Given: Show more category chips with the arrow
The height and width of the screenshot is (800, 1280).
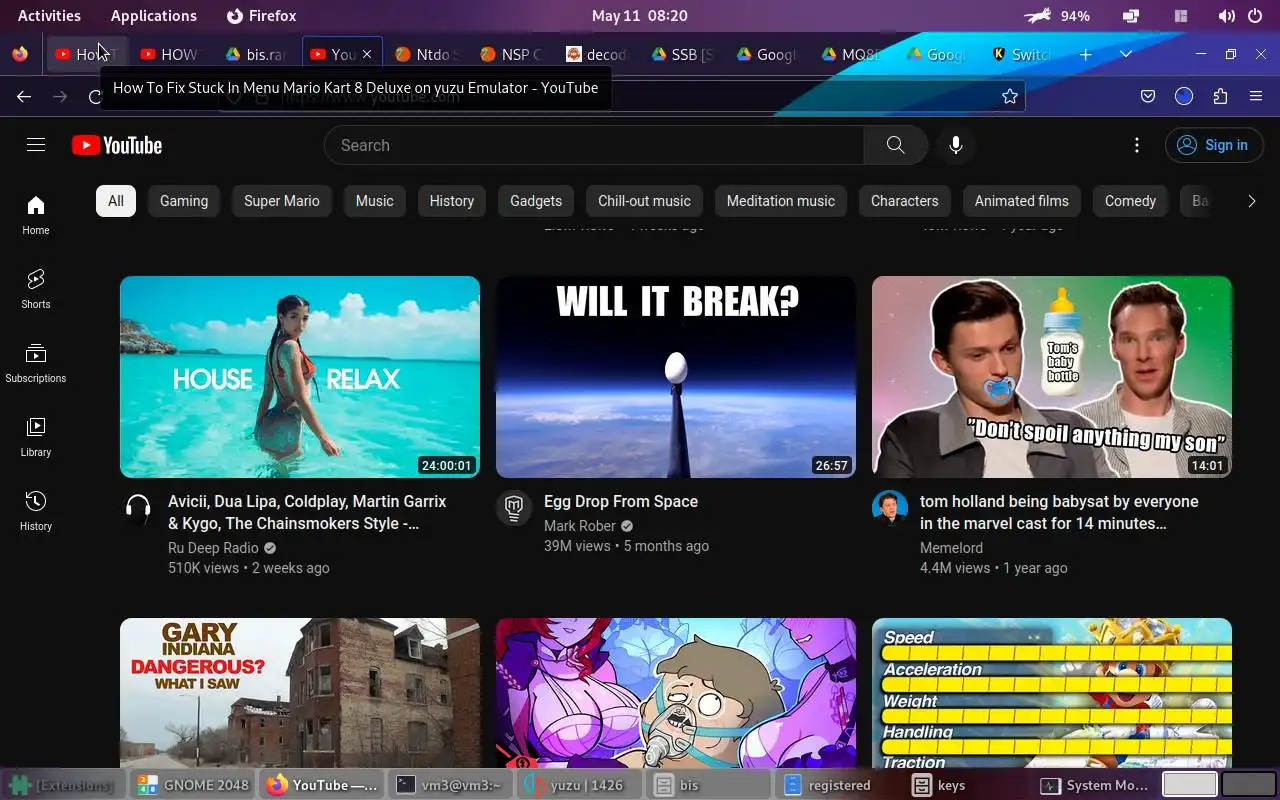Looking at the screenshot, I should pos(1251,201).
